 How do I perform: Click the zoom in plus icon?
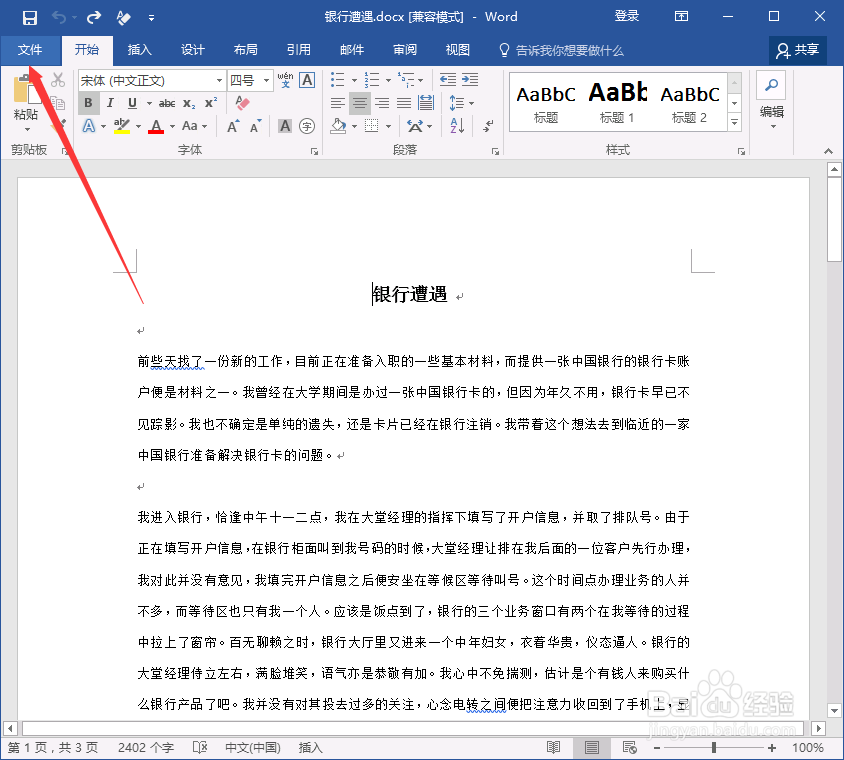tap(772, 748)
